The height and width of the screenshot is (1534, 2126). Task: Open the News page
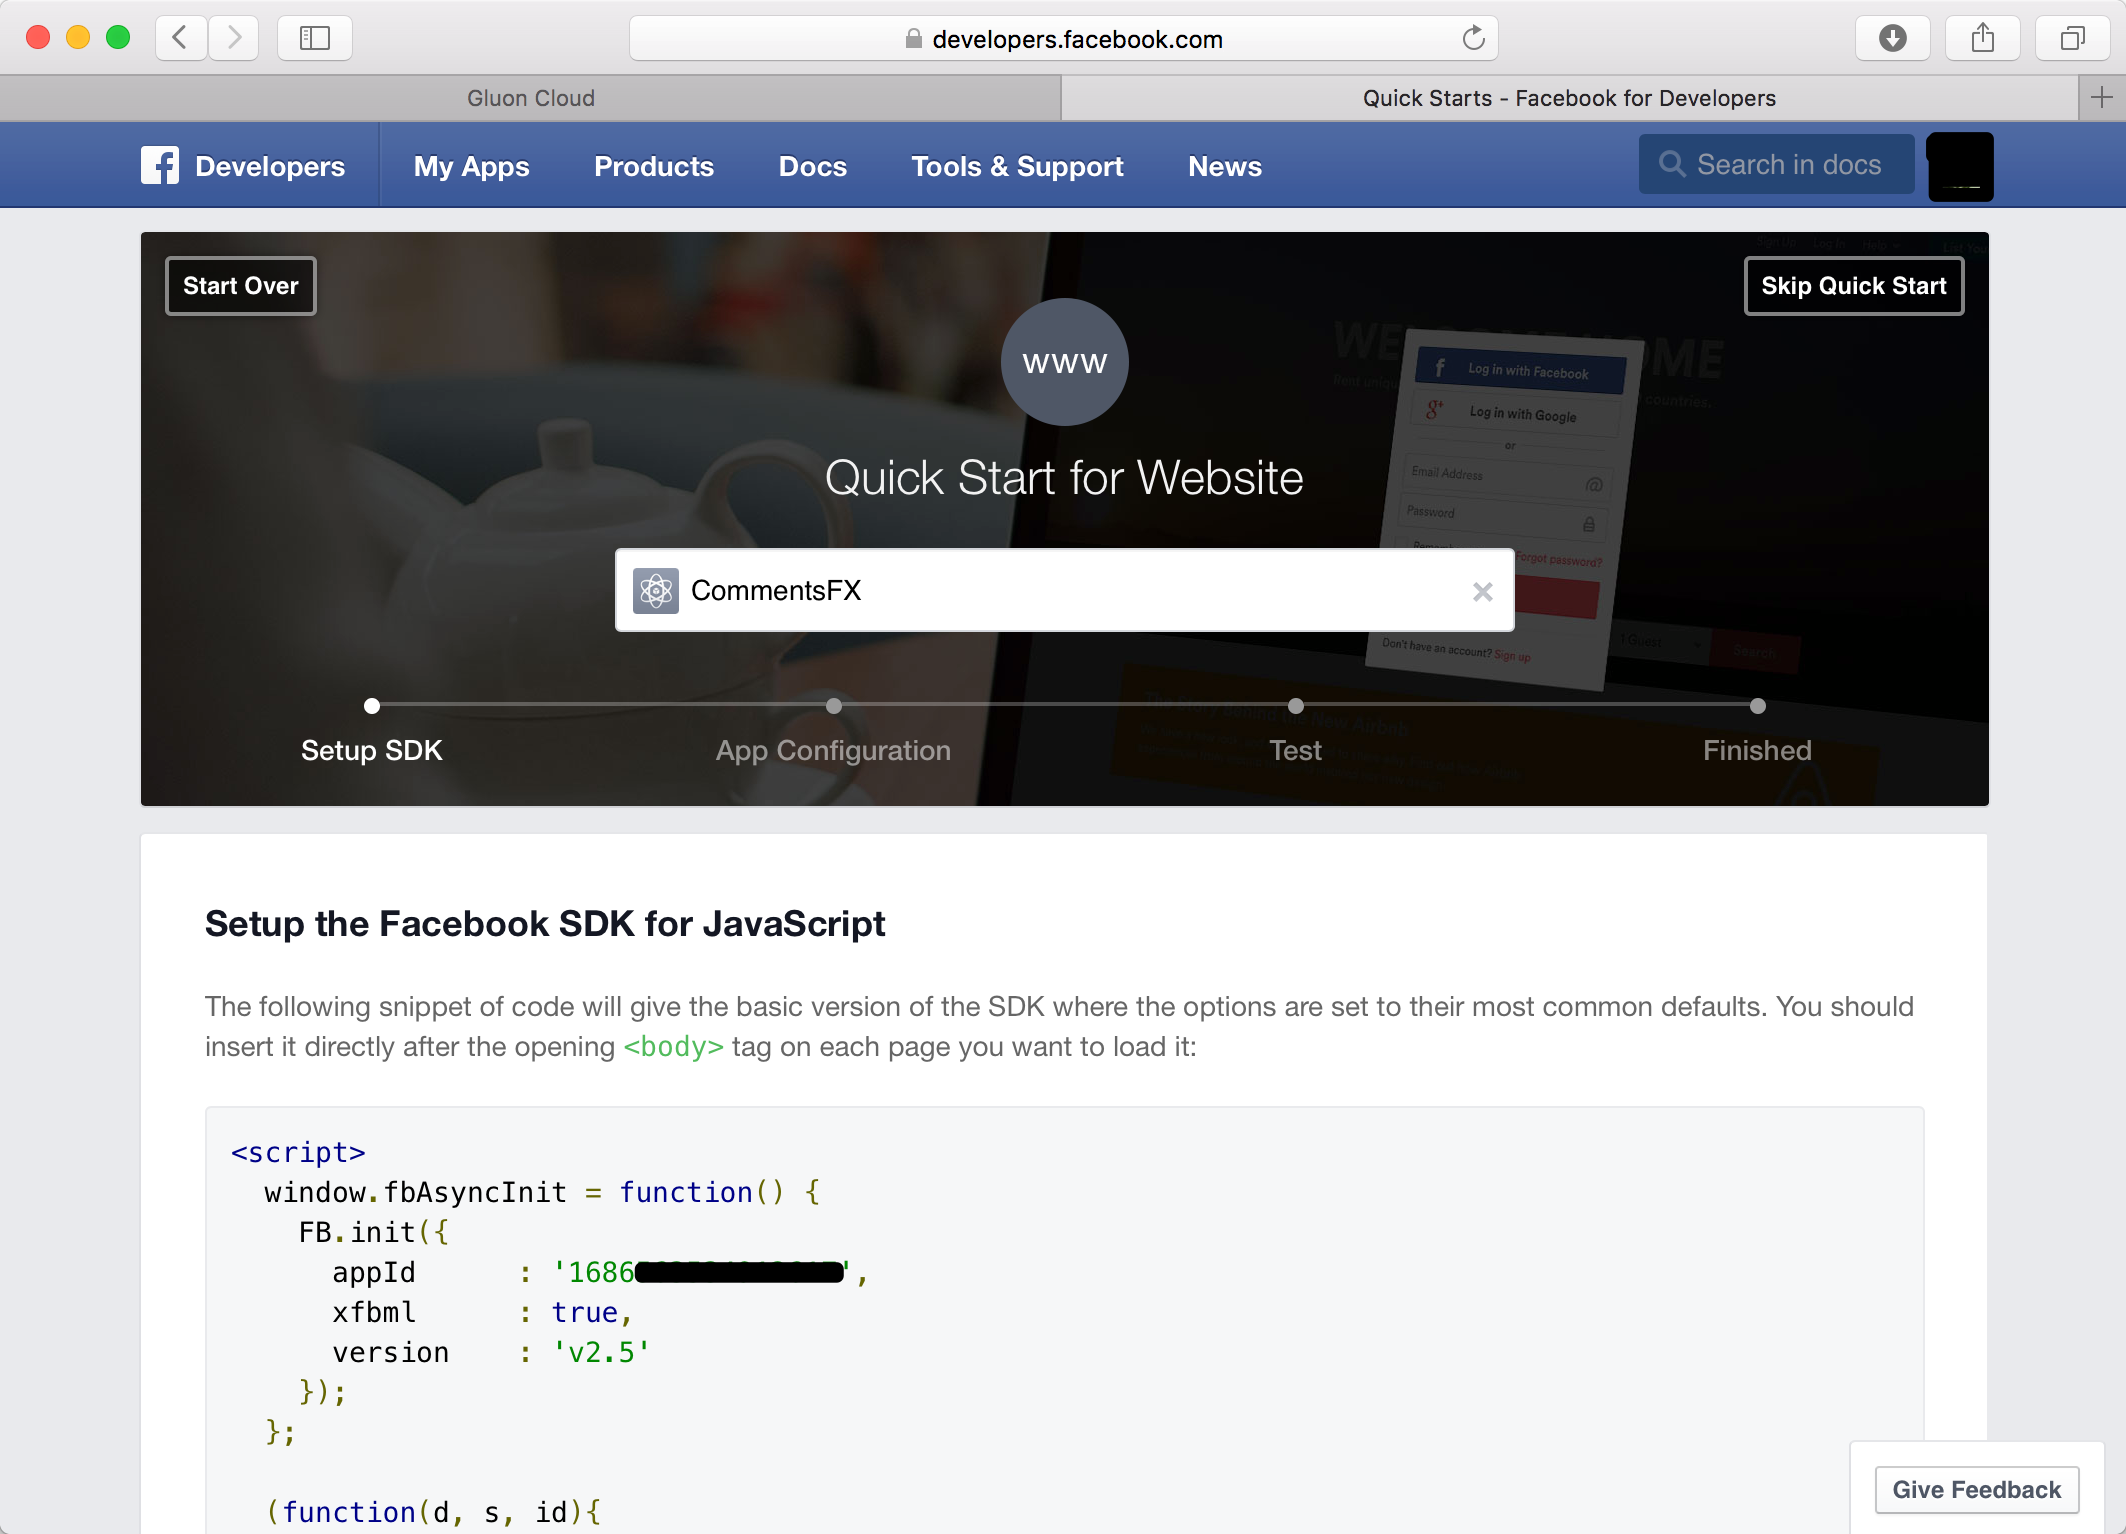[1225, 166]
